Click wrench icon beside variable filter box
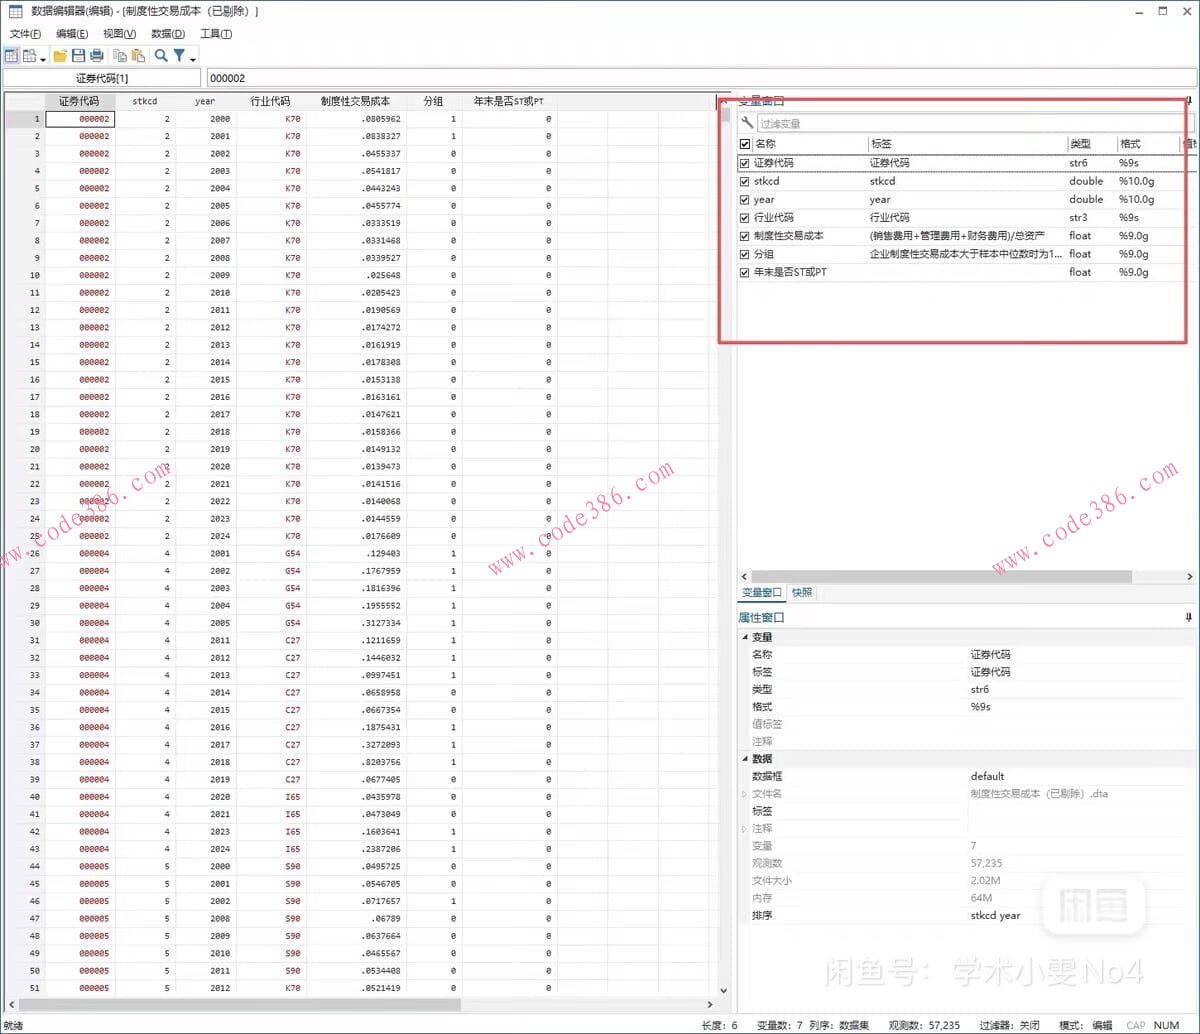 747,123
